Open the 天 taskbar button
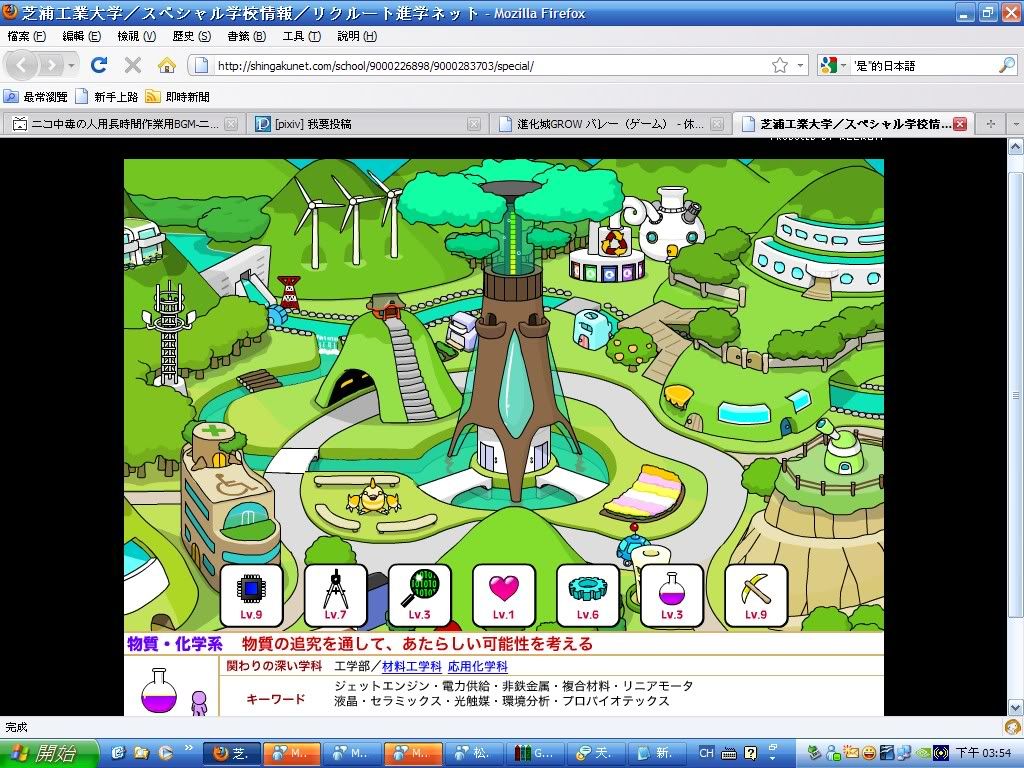The image size is (1024, 768). point(596,754)
